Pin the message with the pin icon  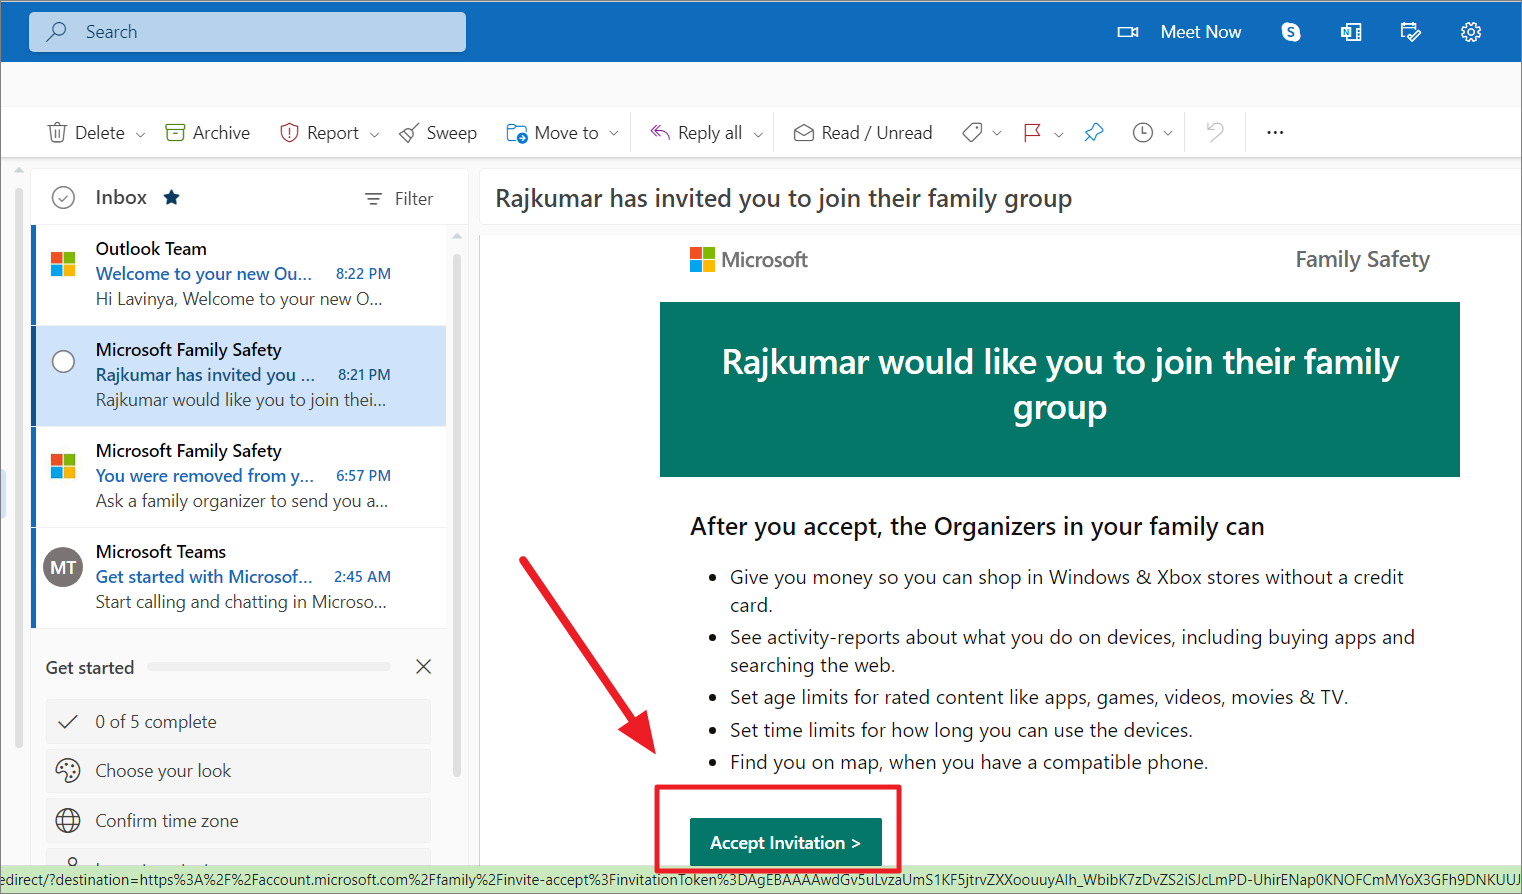[x=1094, y=133]
